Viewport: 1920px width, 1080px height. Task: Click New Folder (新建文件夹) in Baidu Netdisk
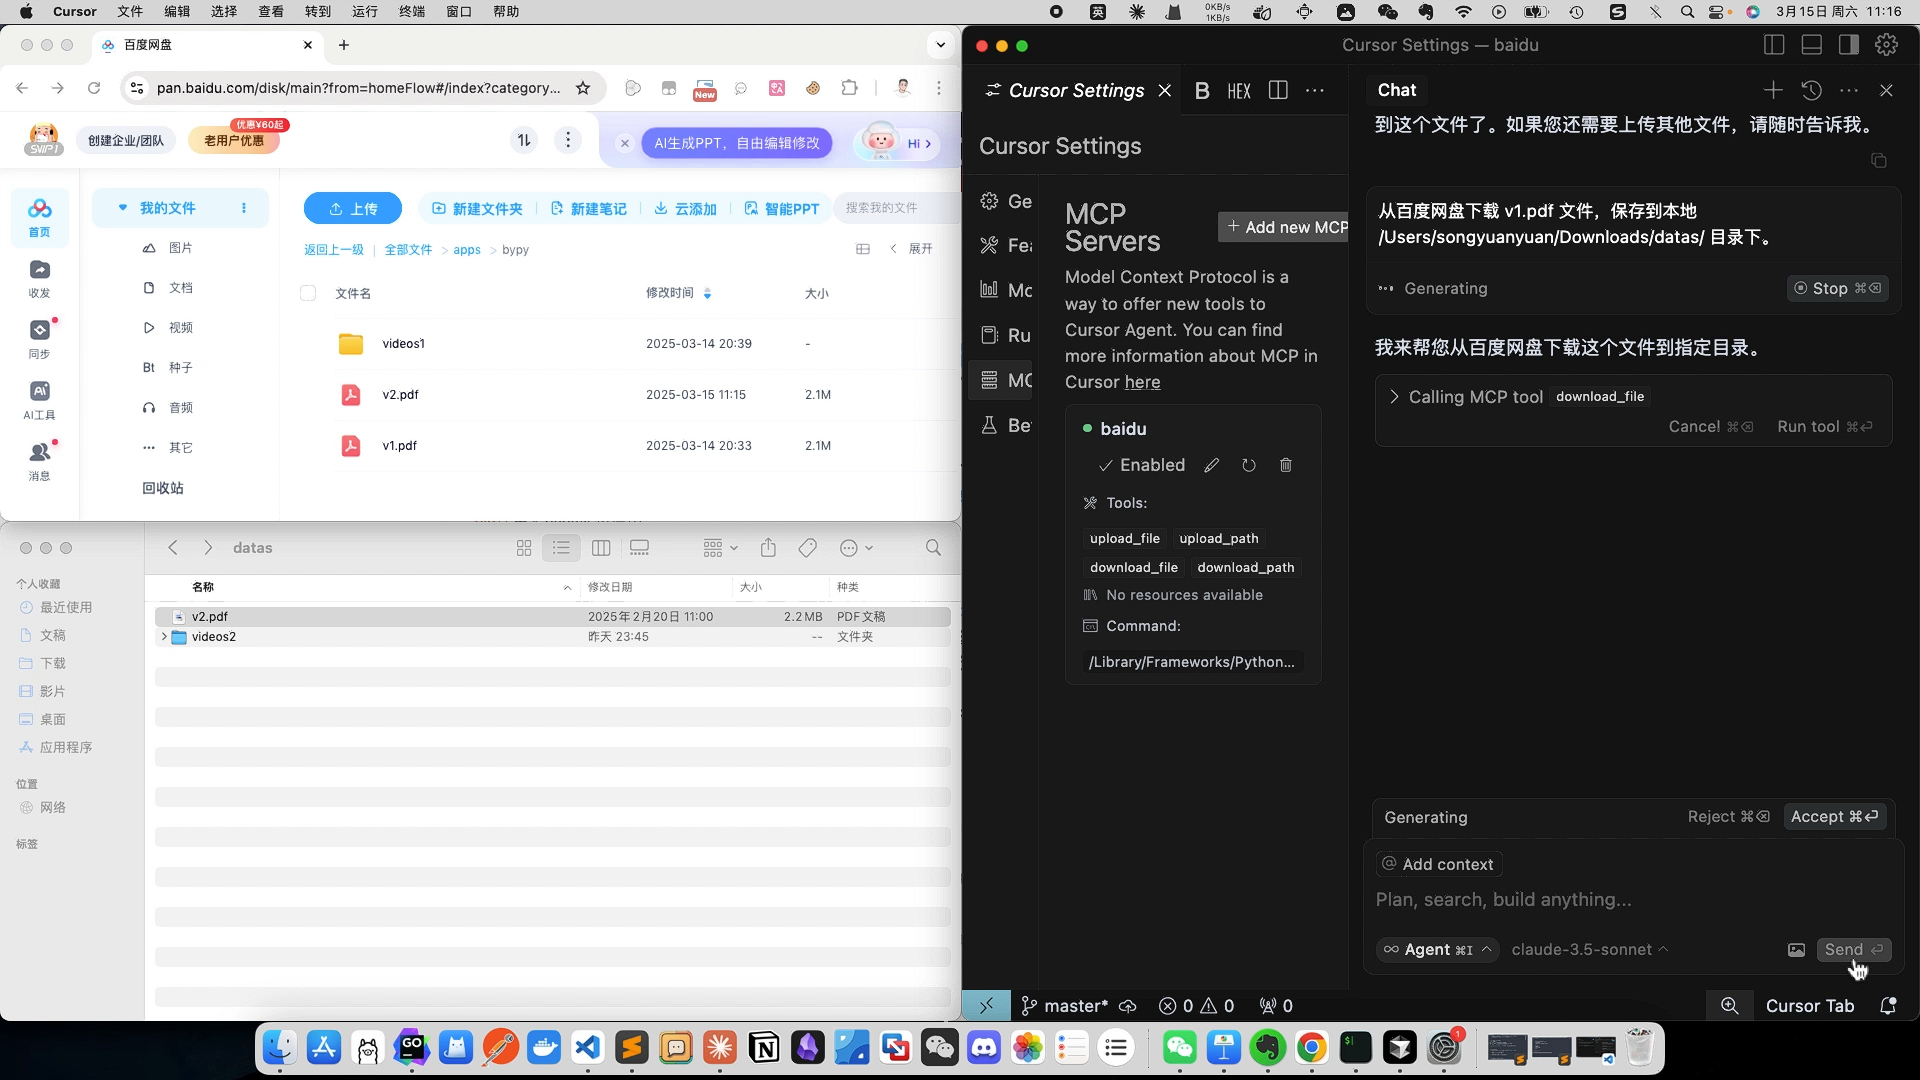click(477, 208)
